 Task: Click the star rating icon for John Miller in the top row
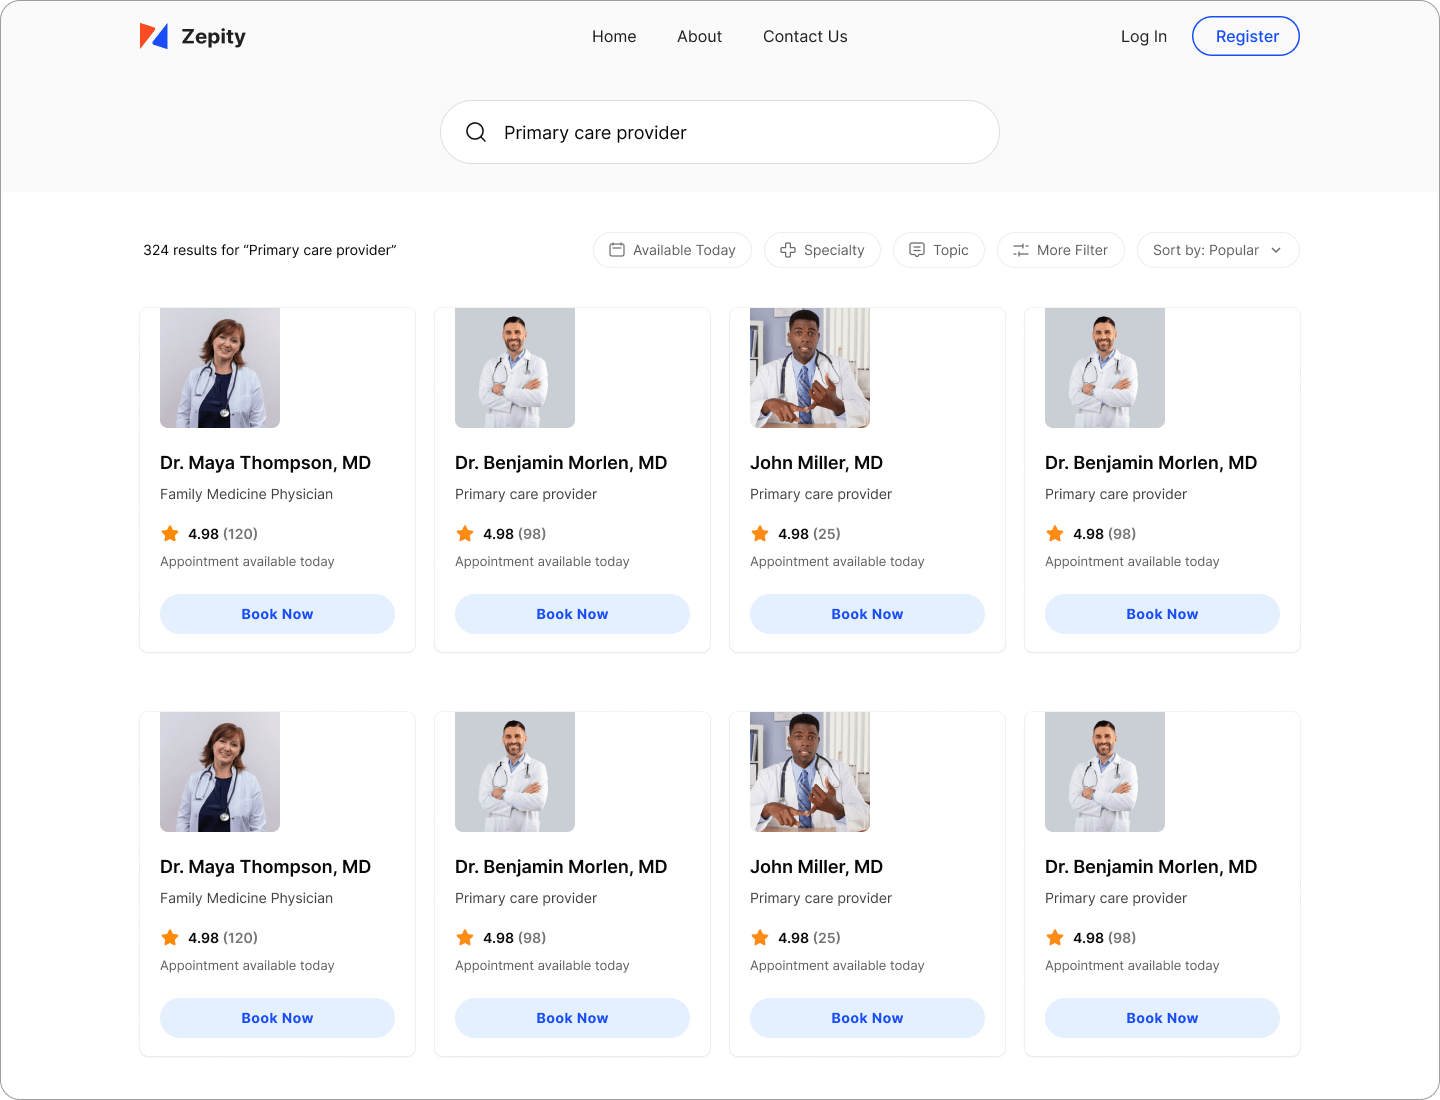tap(760, 534)
